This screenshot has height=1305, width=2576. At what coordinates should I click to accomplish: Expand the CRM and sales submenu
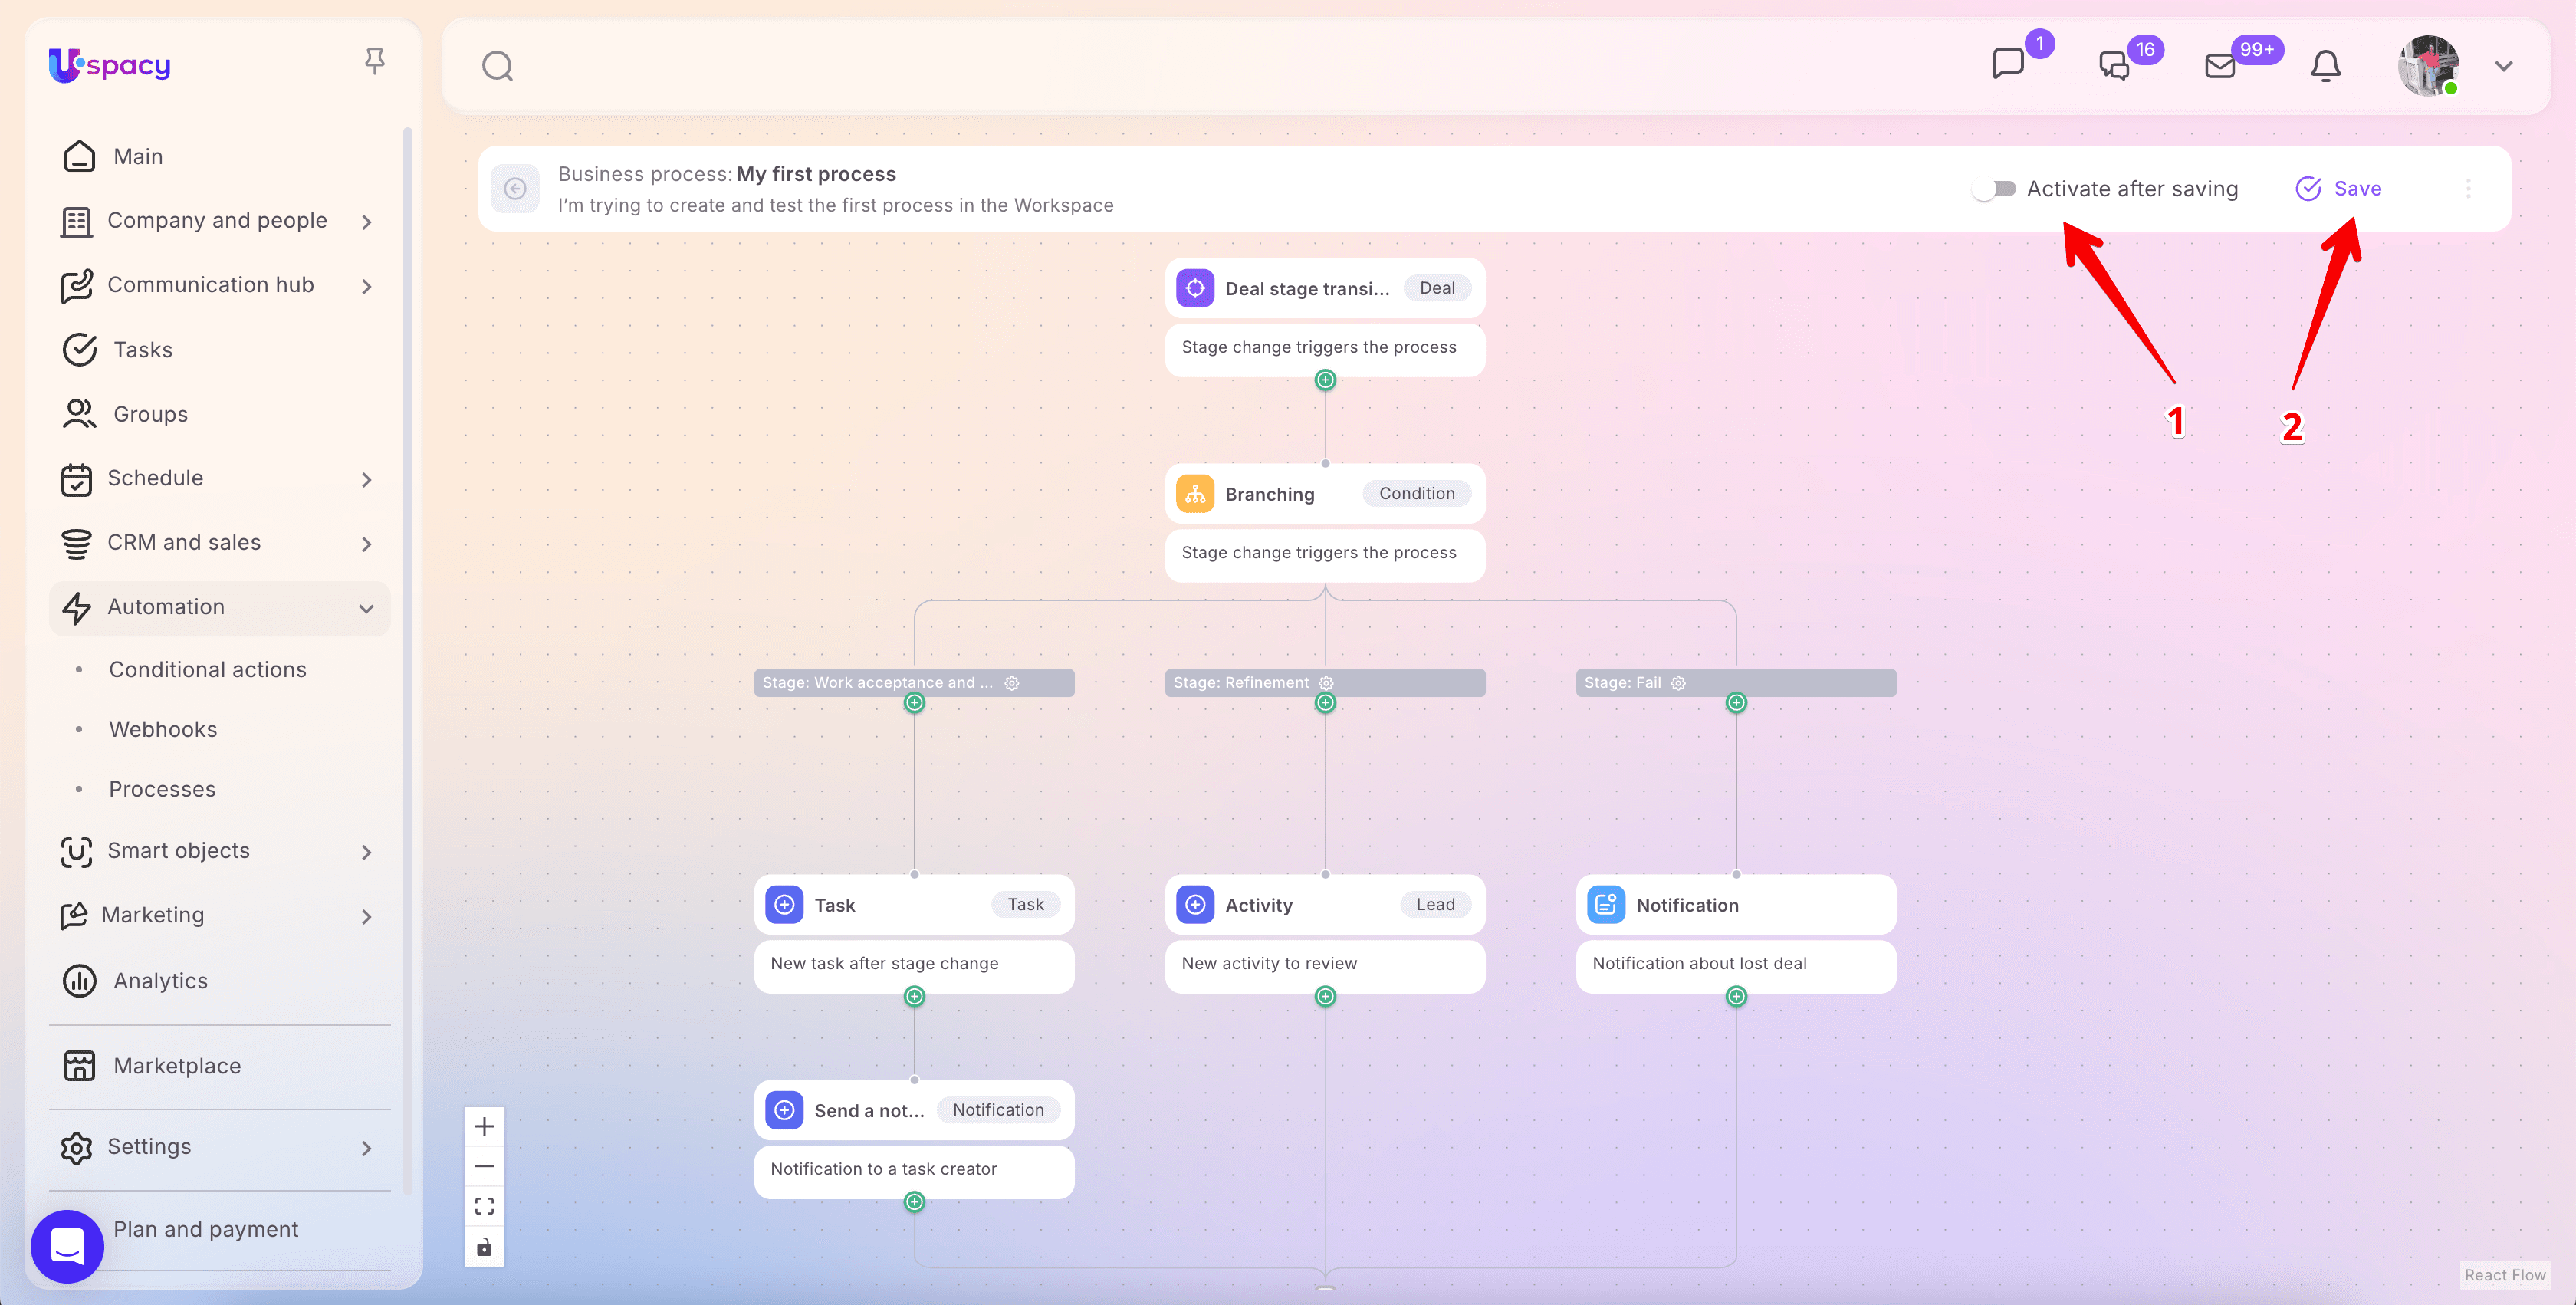coord(366,543)
